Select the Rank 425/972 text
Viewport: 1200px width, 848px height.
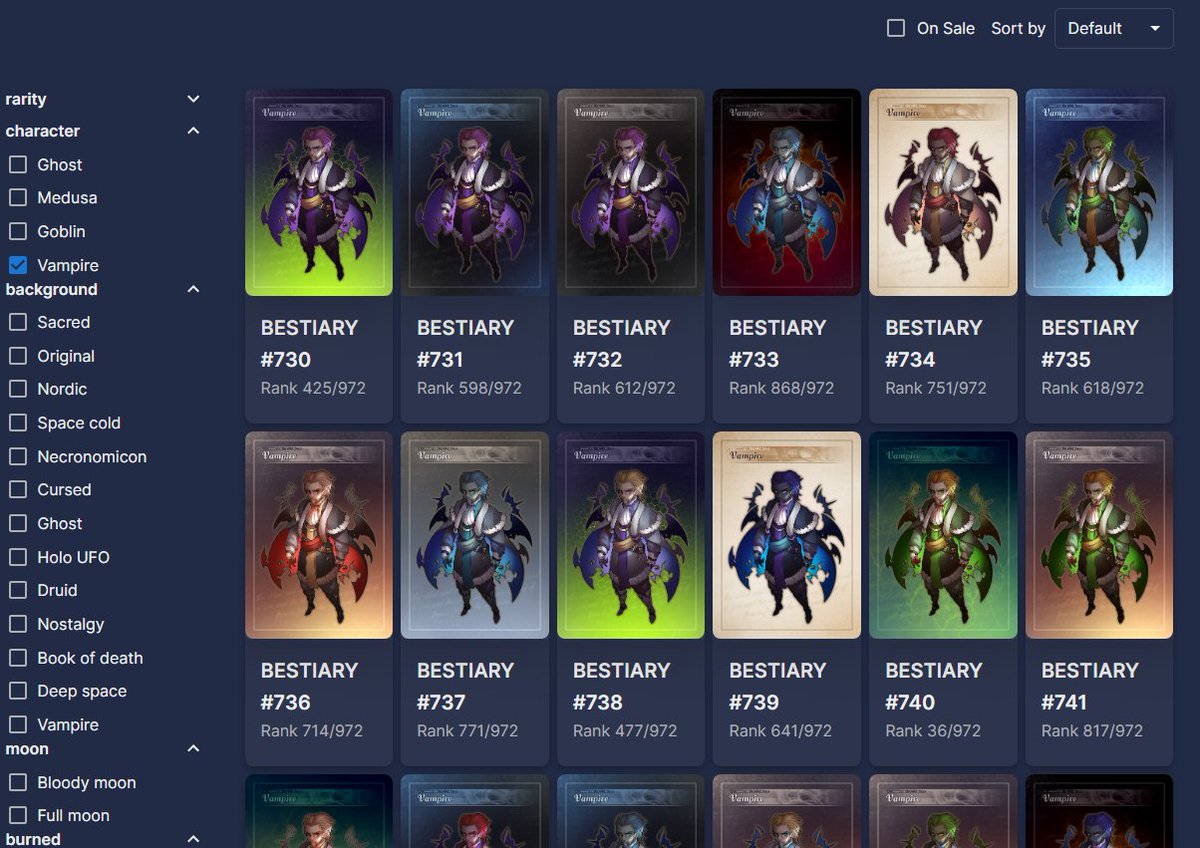click(x=313, y=388)
